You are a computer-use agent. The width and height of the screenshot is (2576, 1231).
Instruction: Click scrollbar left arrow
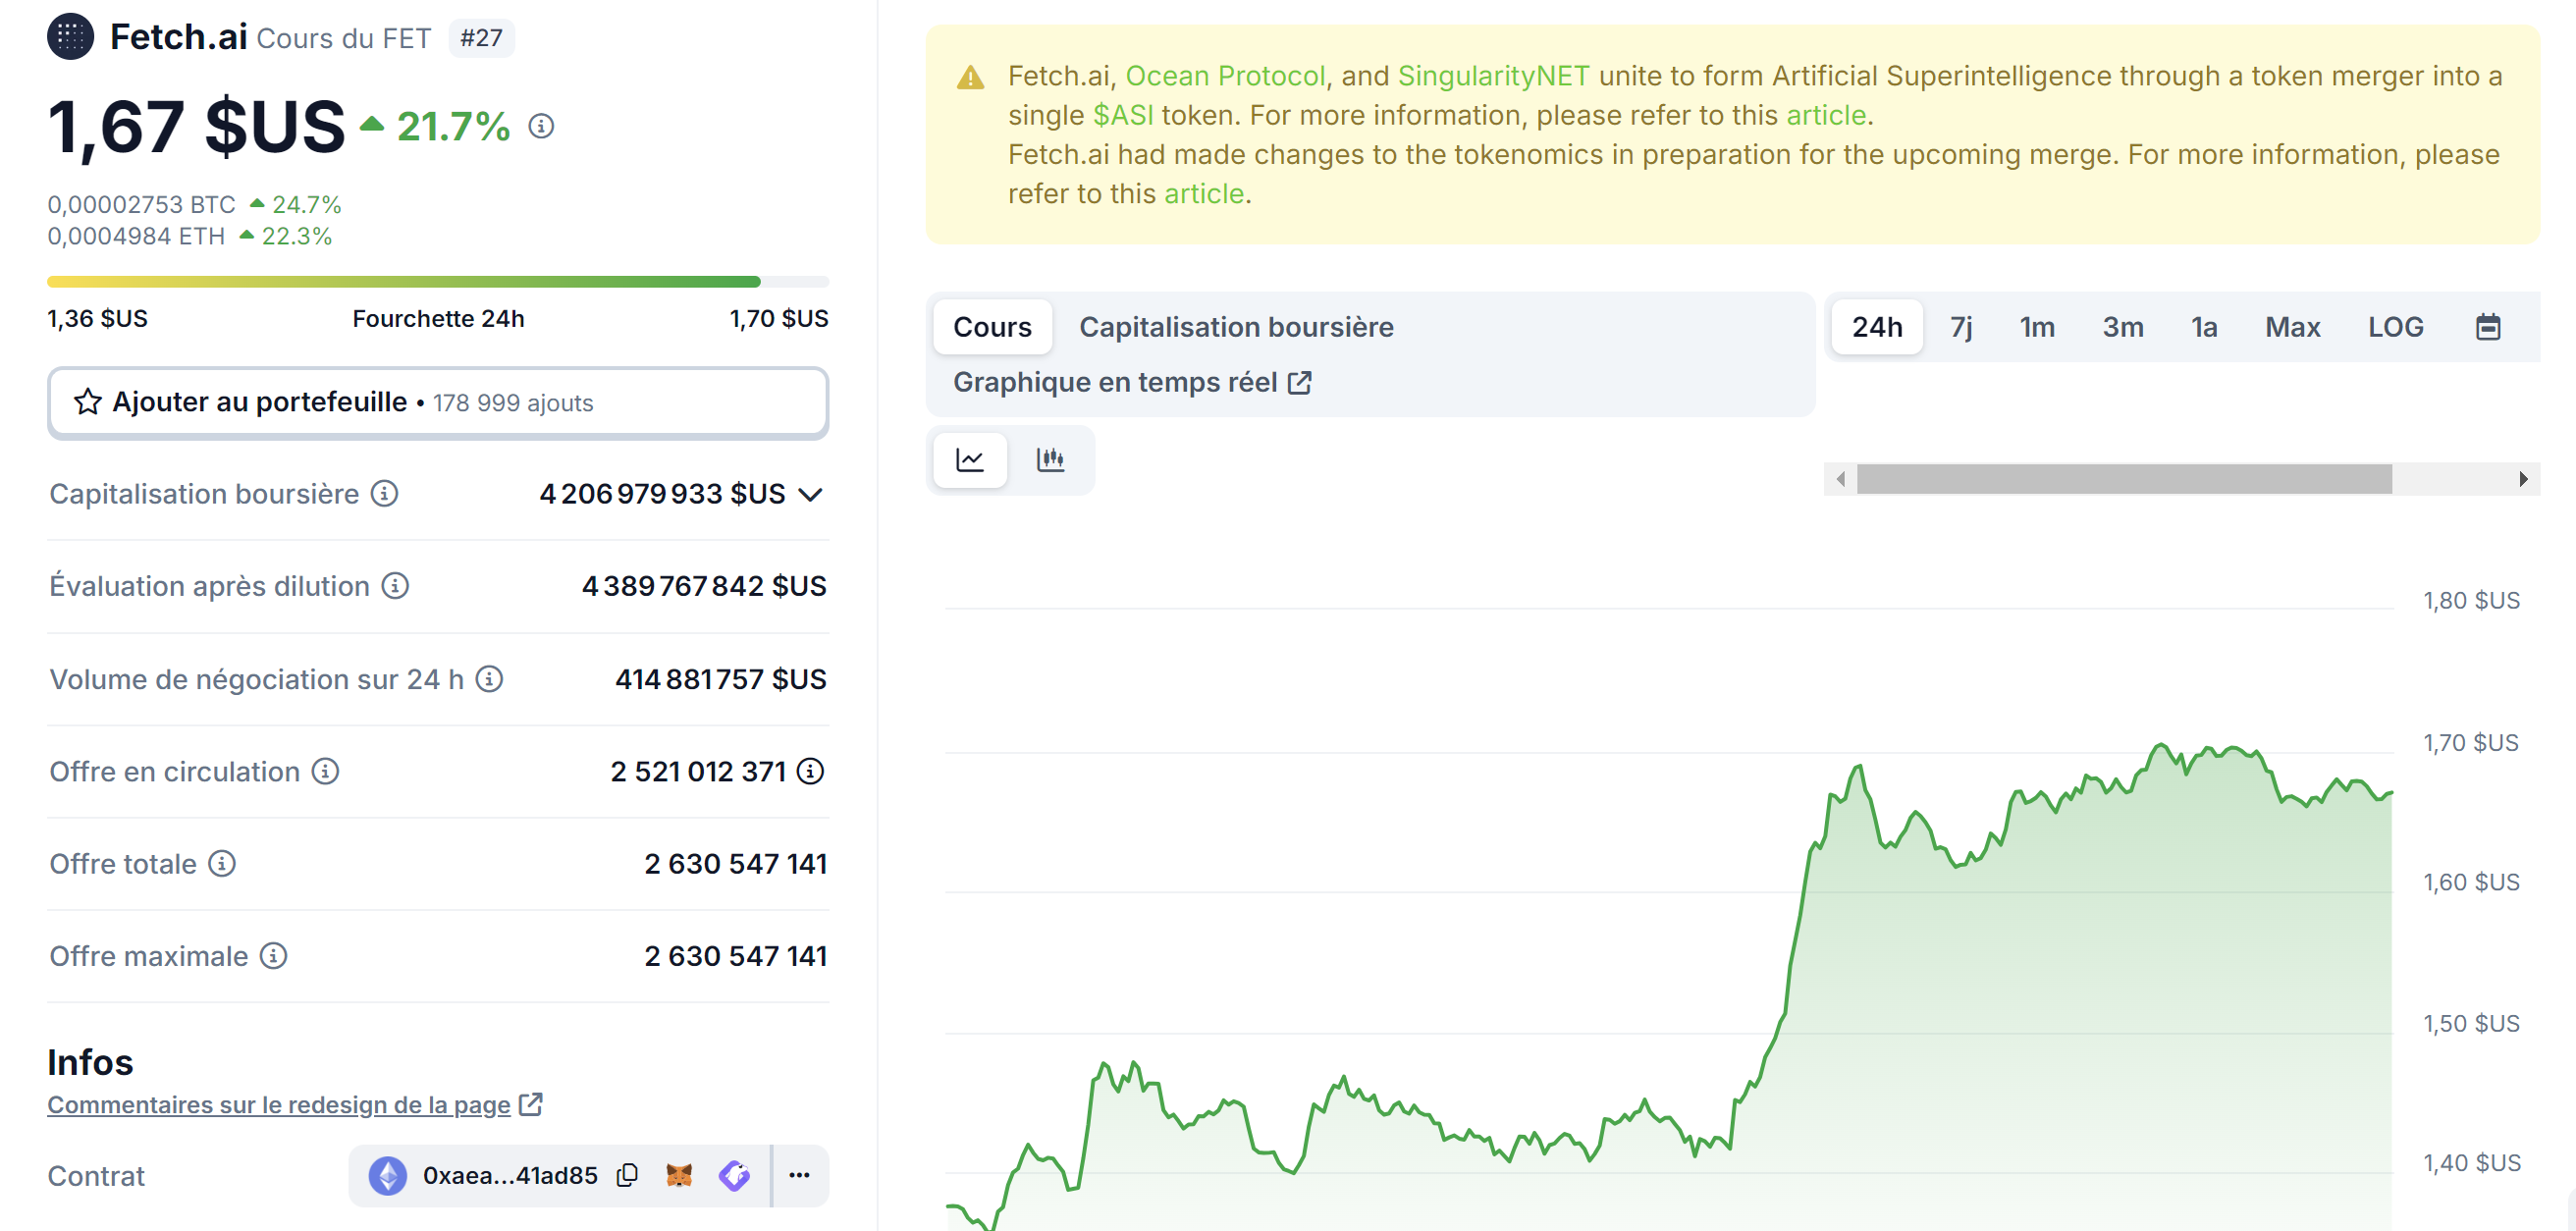tap(1841, 479)
